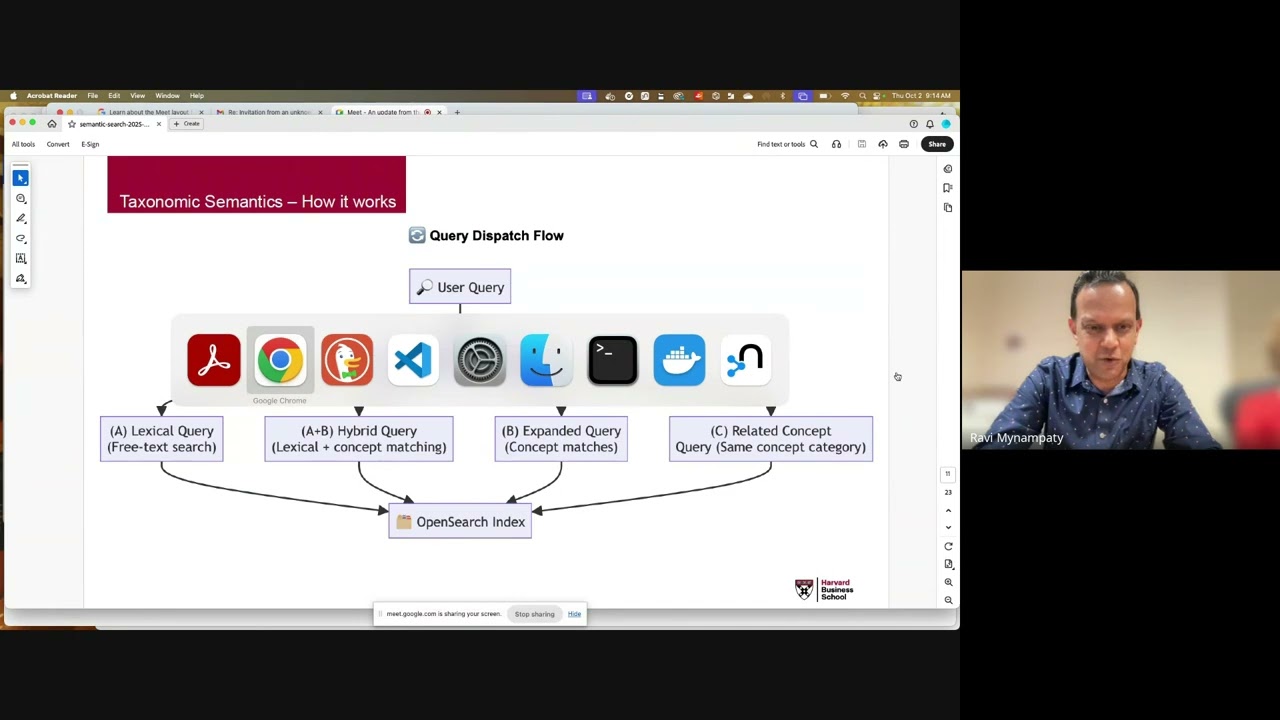Open the Acrobat Reader app menu

52,96
